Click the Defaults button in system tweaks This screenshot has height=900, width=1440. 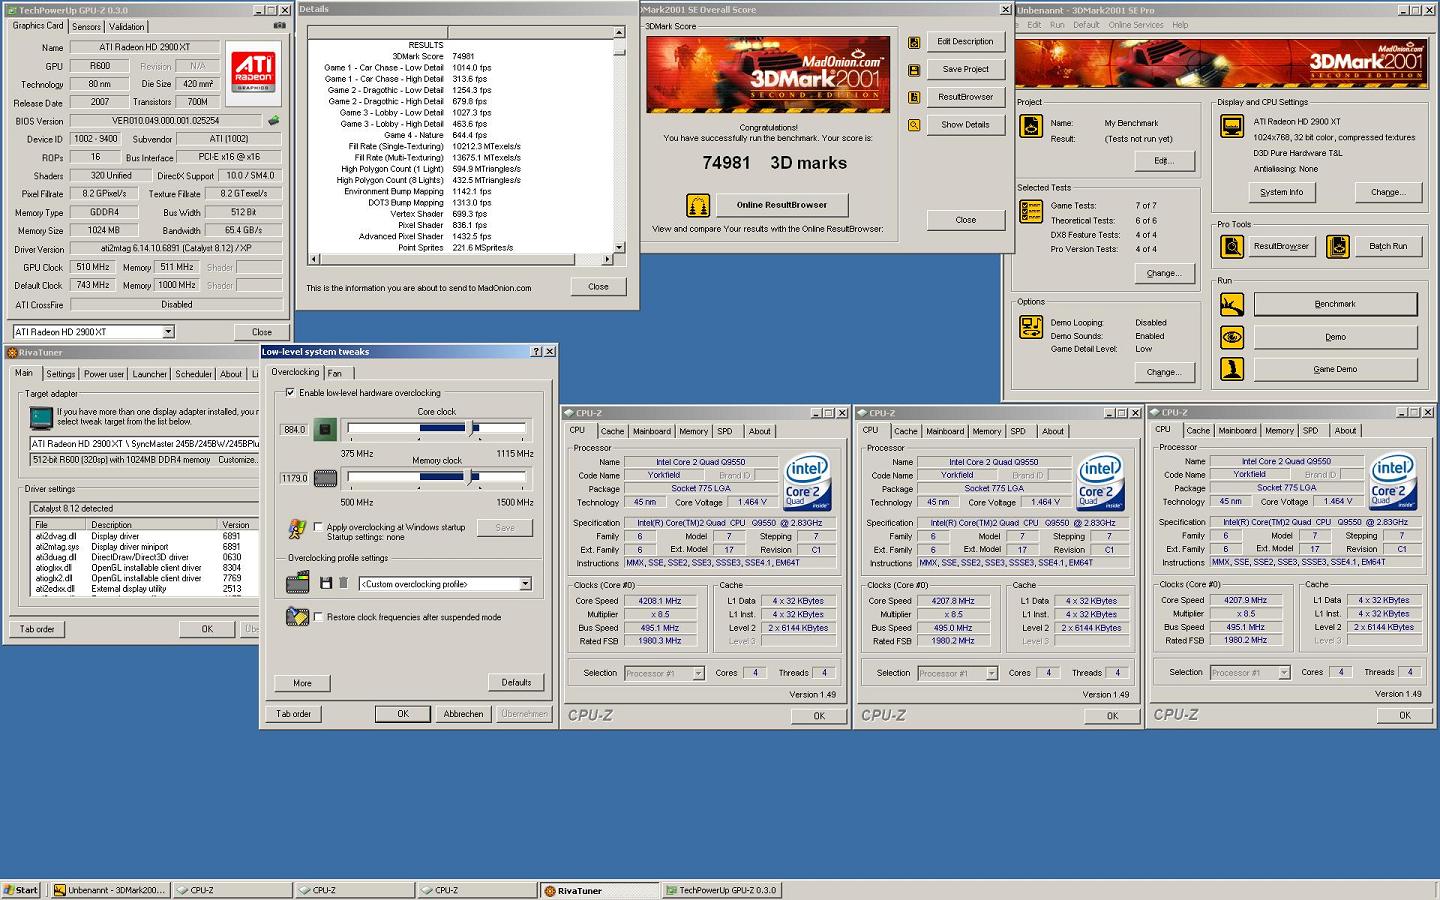[x=516, y=682]
